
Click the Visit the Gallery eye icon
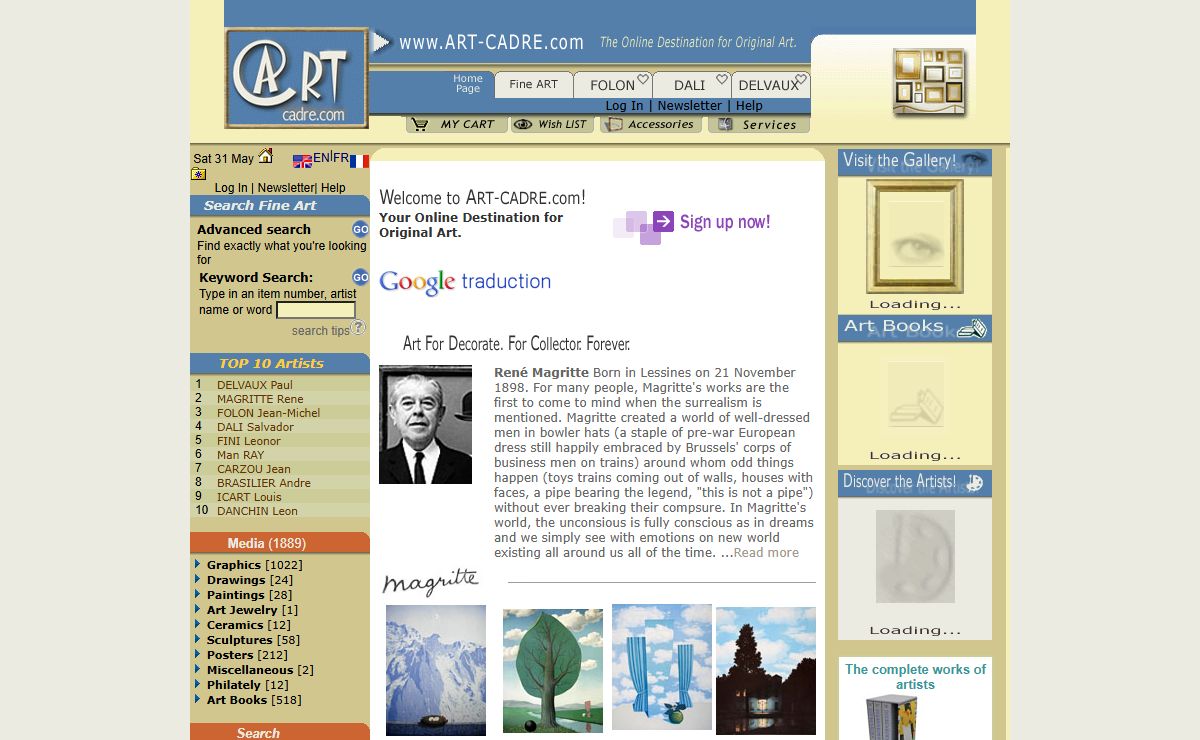click(975, 160)
